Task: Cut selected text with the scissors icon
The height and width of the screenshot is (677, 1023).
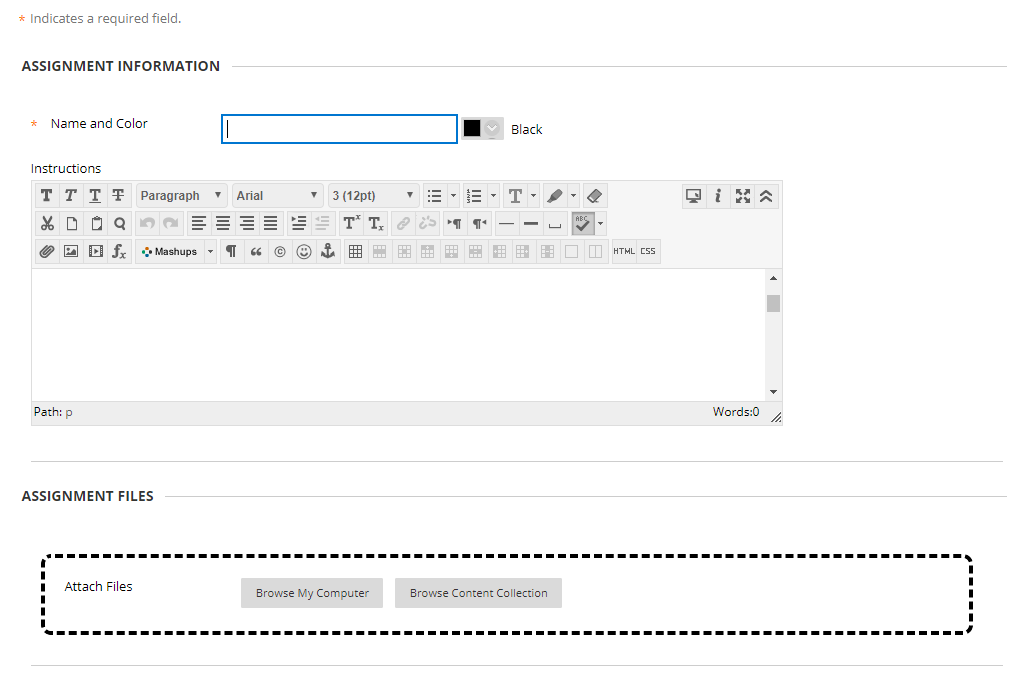Action: click(46, 223)
